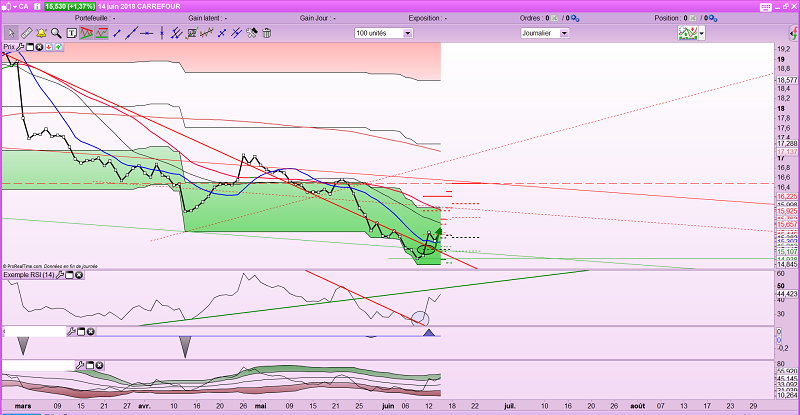Image resolution: width=800 pixels, height=415 pixels.
Task: Open the hammer and wrench settings tool
Action: point(252,33)
